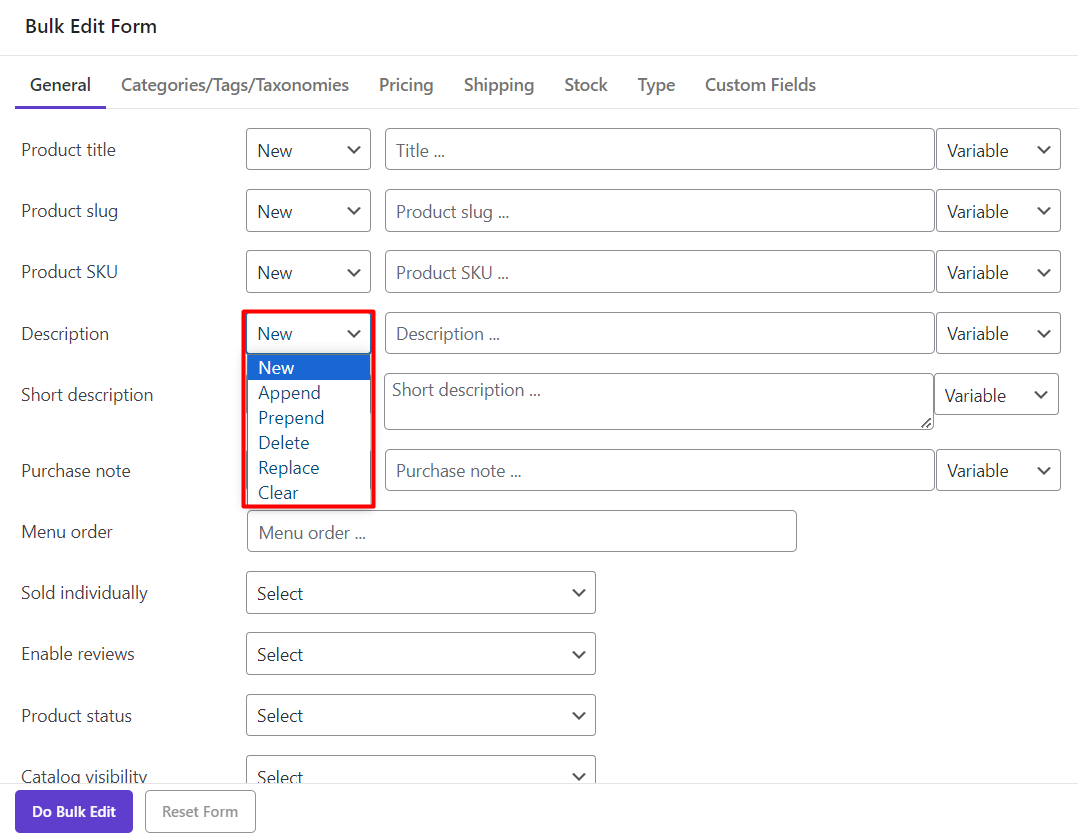Switch to the Pricing tab
The width and height of the screenshot is (1078, 838).
406,85
